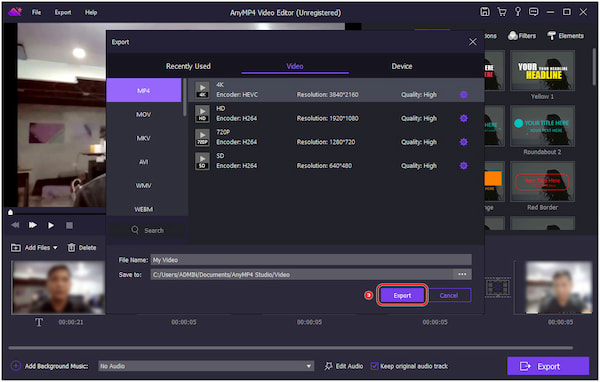Click the File Name input field

311,260
